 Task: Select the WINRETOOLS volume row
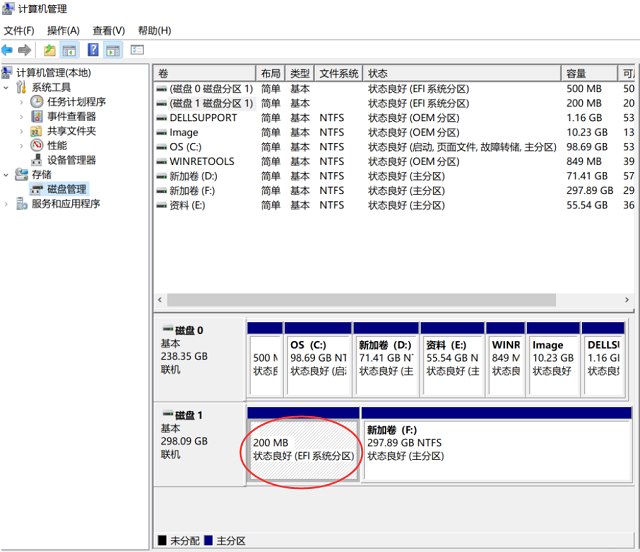click(x=394, y=161)
